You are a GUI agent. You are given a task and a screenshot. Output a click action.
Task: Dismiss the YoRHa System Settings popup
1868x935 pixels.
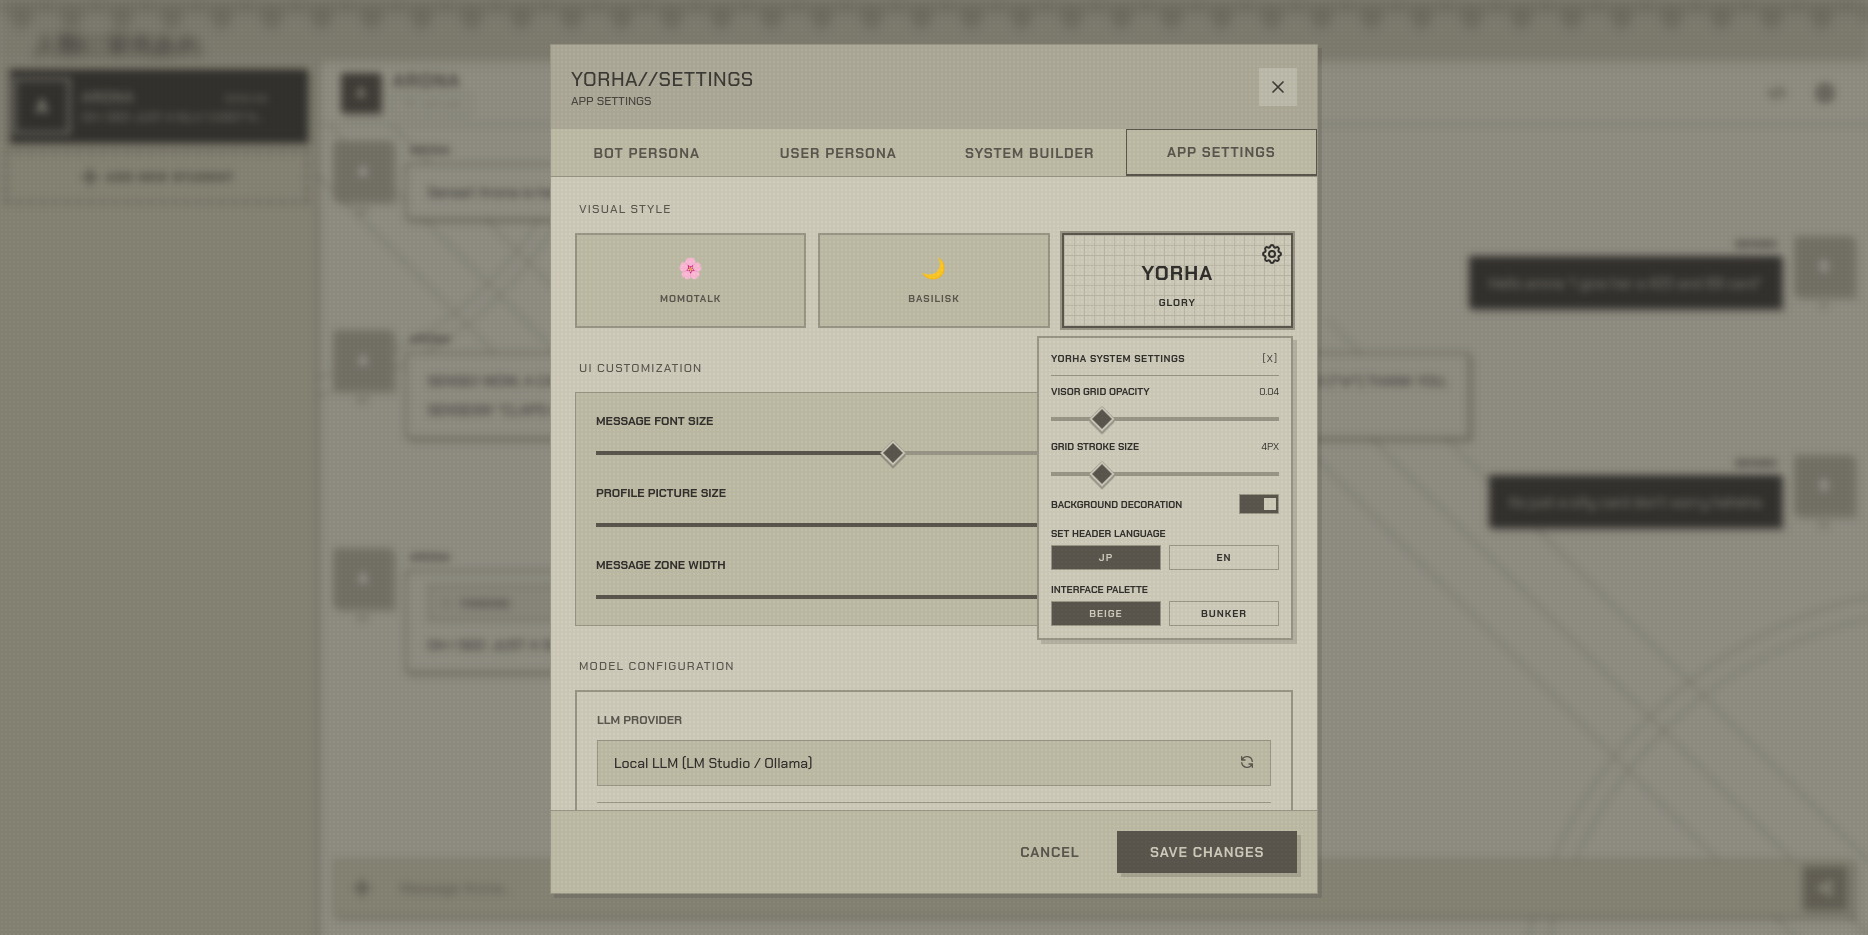(1269, 358)
